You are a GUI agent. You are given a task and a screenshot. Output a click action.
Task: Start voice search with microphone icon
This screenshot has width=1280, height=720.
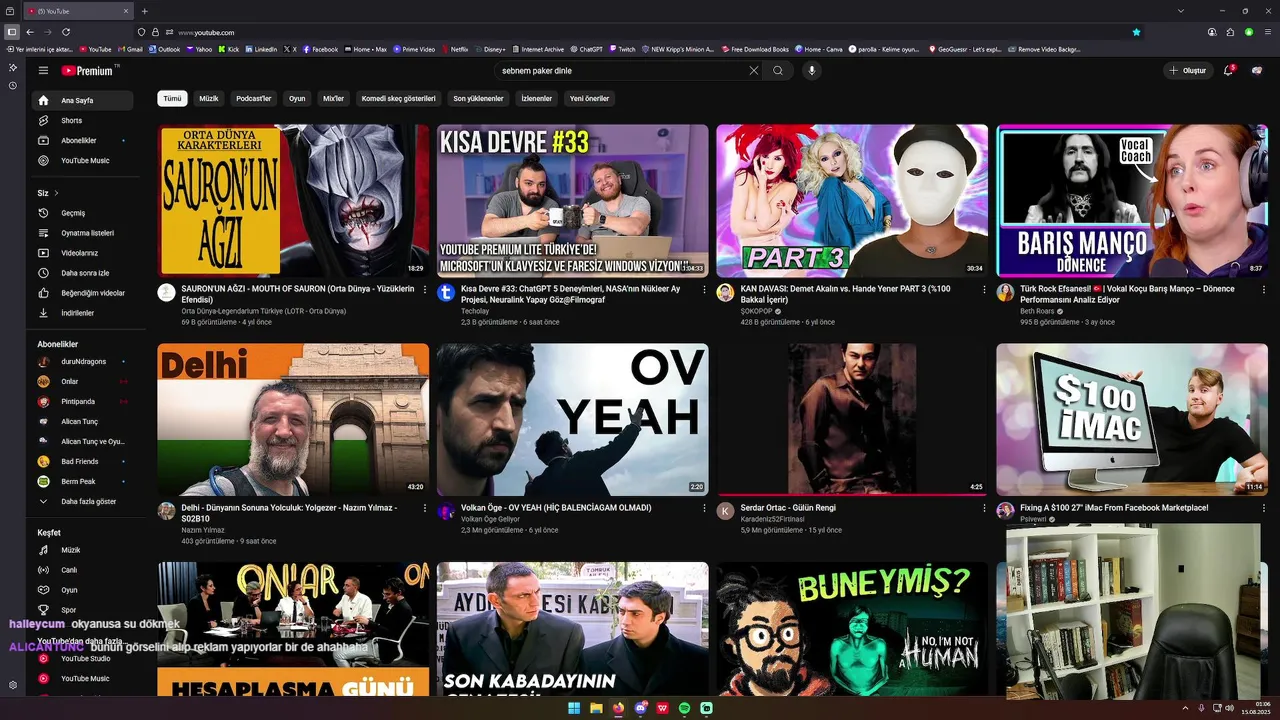(x=812, y=71)
